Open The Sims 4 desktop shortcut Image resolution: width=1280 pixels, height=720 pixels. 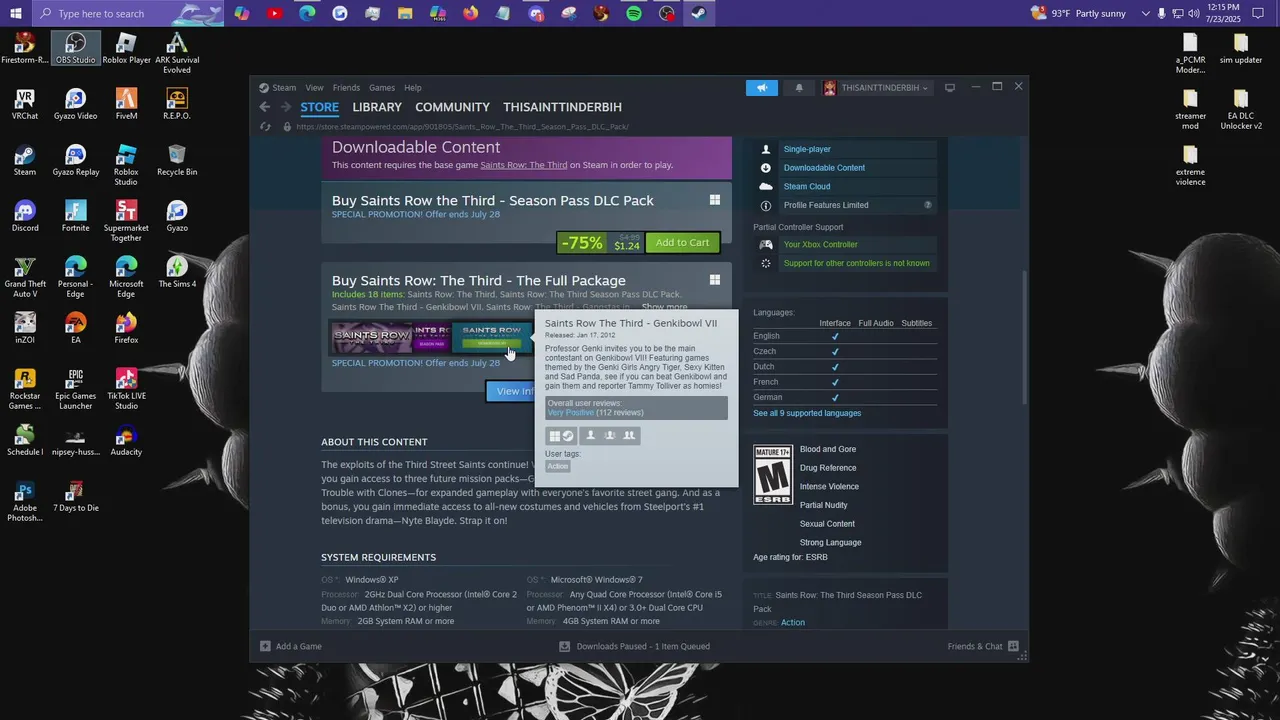[x=177, y=271]
